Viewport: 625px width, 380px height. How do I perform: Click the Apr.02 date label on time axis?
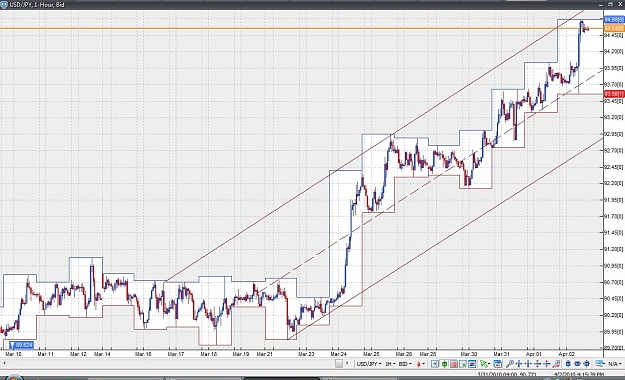pyautogui.click(x=566, y=354)
